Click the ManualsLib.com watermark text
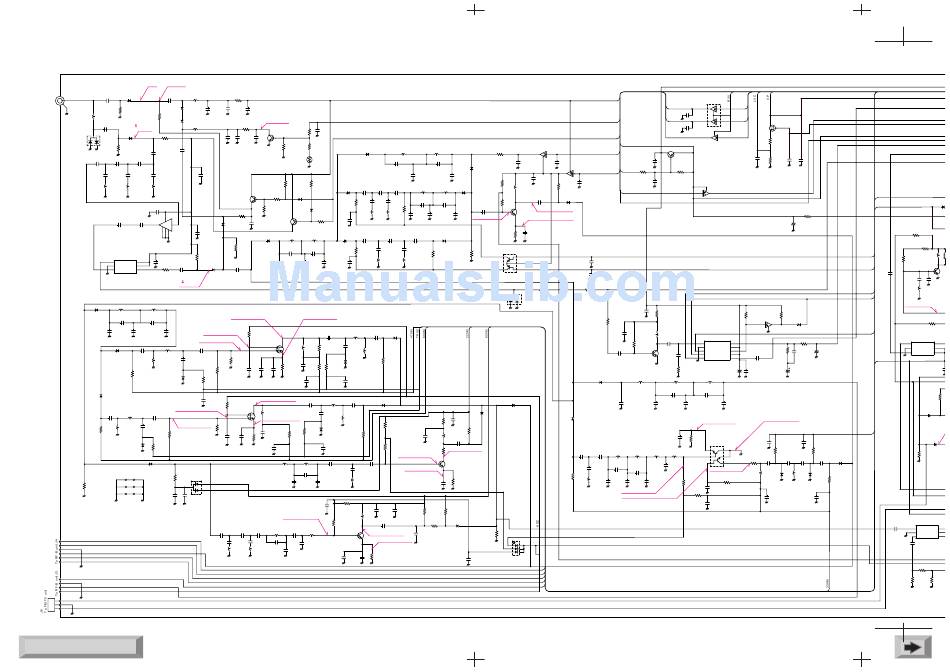Image resolution: width=950 pixels, height=672 pixels. [x=481, y=283]
